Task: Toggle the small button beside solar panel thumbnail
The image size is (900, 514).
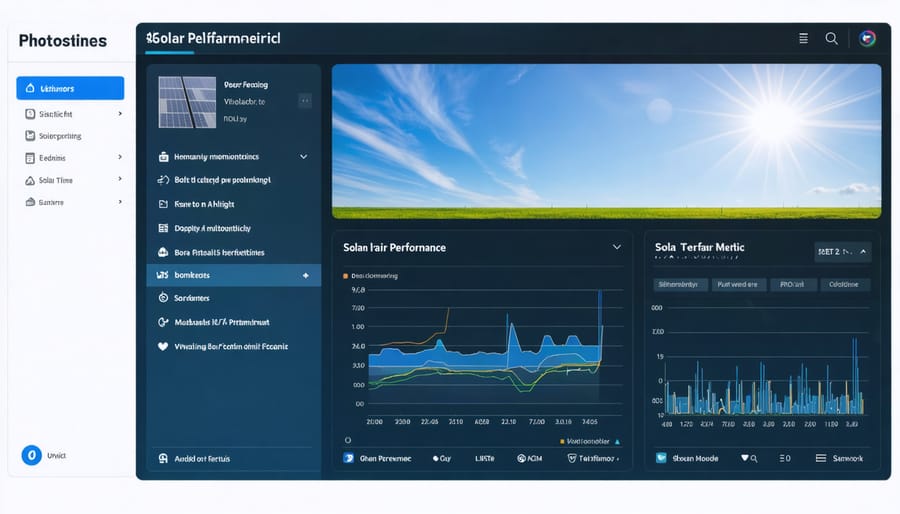Action: (x=304, y=101)
